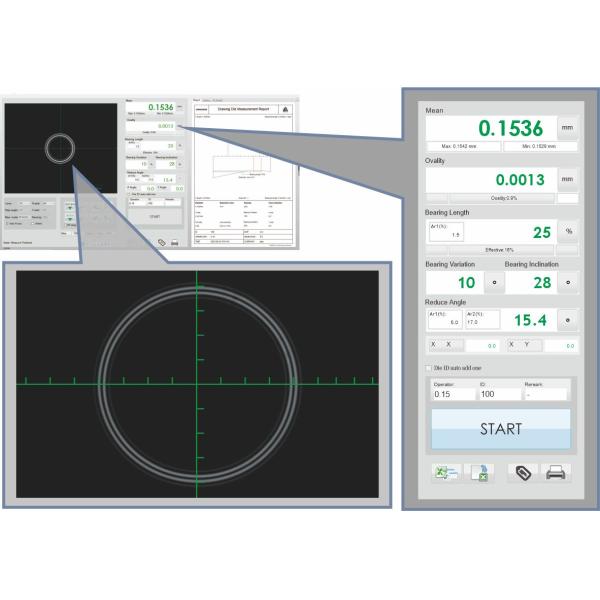This screenshot has height=600, width=600.
Task: Click the Excel delete icon beside export icon
Action: [478, 473]
